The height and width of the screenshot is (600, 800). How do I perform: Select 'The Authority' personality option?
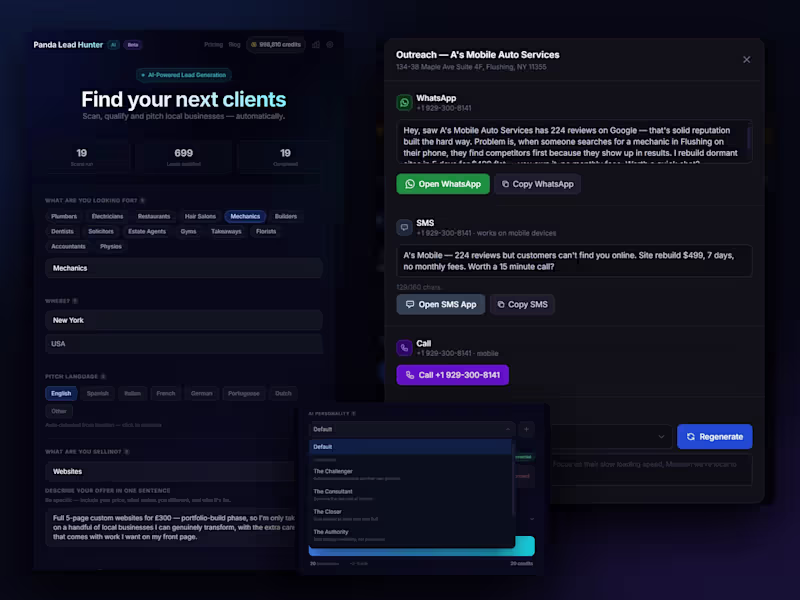pos(411,535)
